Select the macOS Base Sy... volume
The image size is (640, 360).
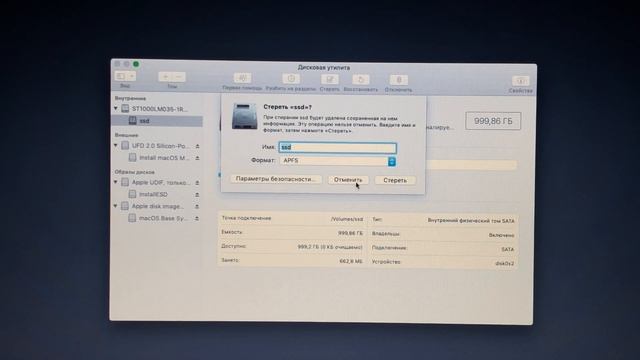(157, 218)
